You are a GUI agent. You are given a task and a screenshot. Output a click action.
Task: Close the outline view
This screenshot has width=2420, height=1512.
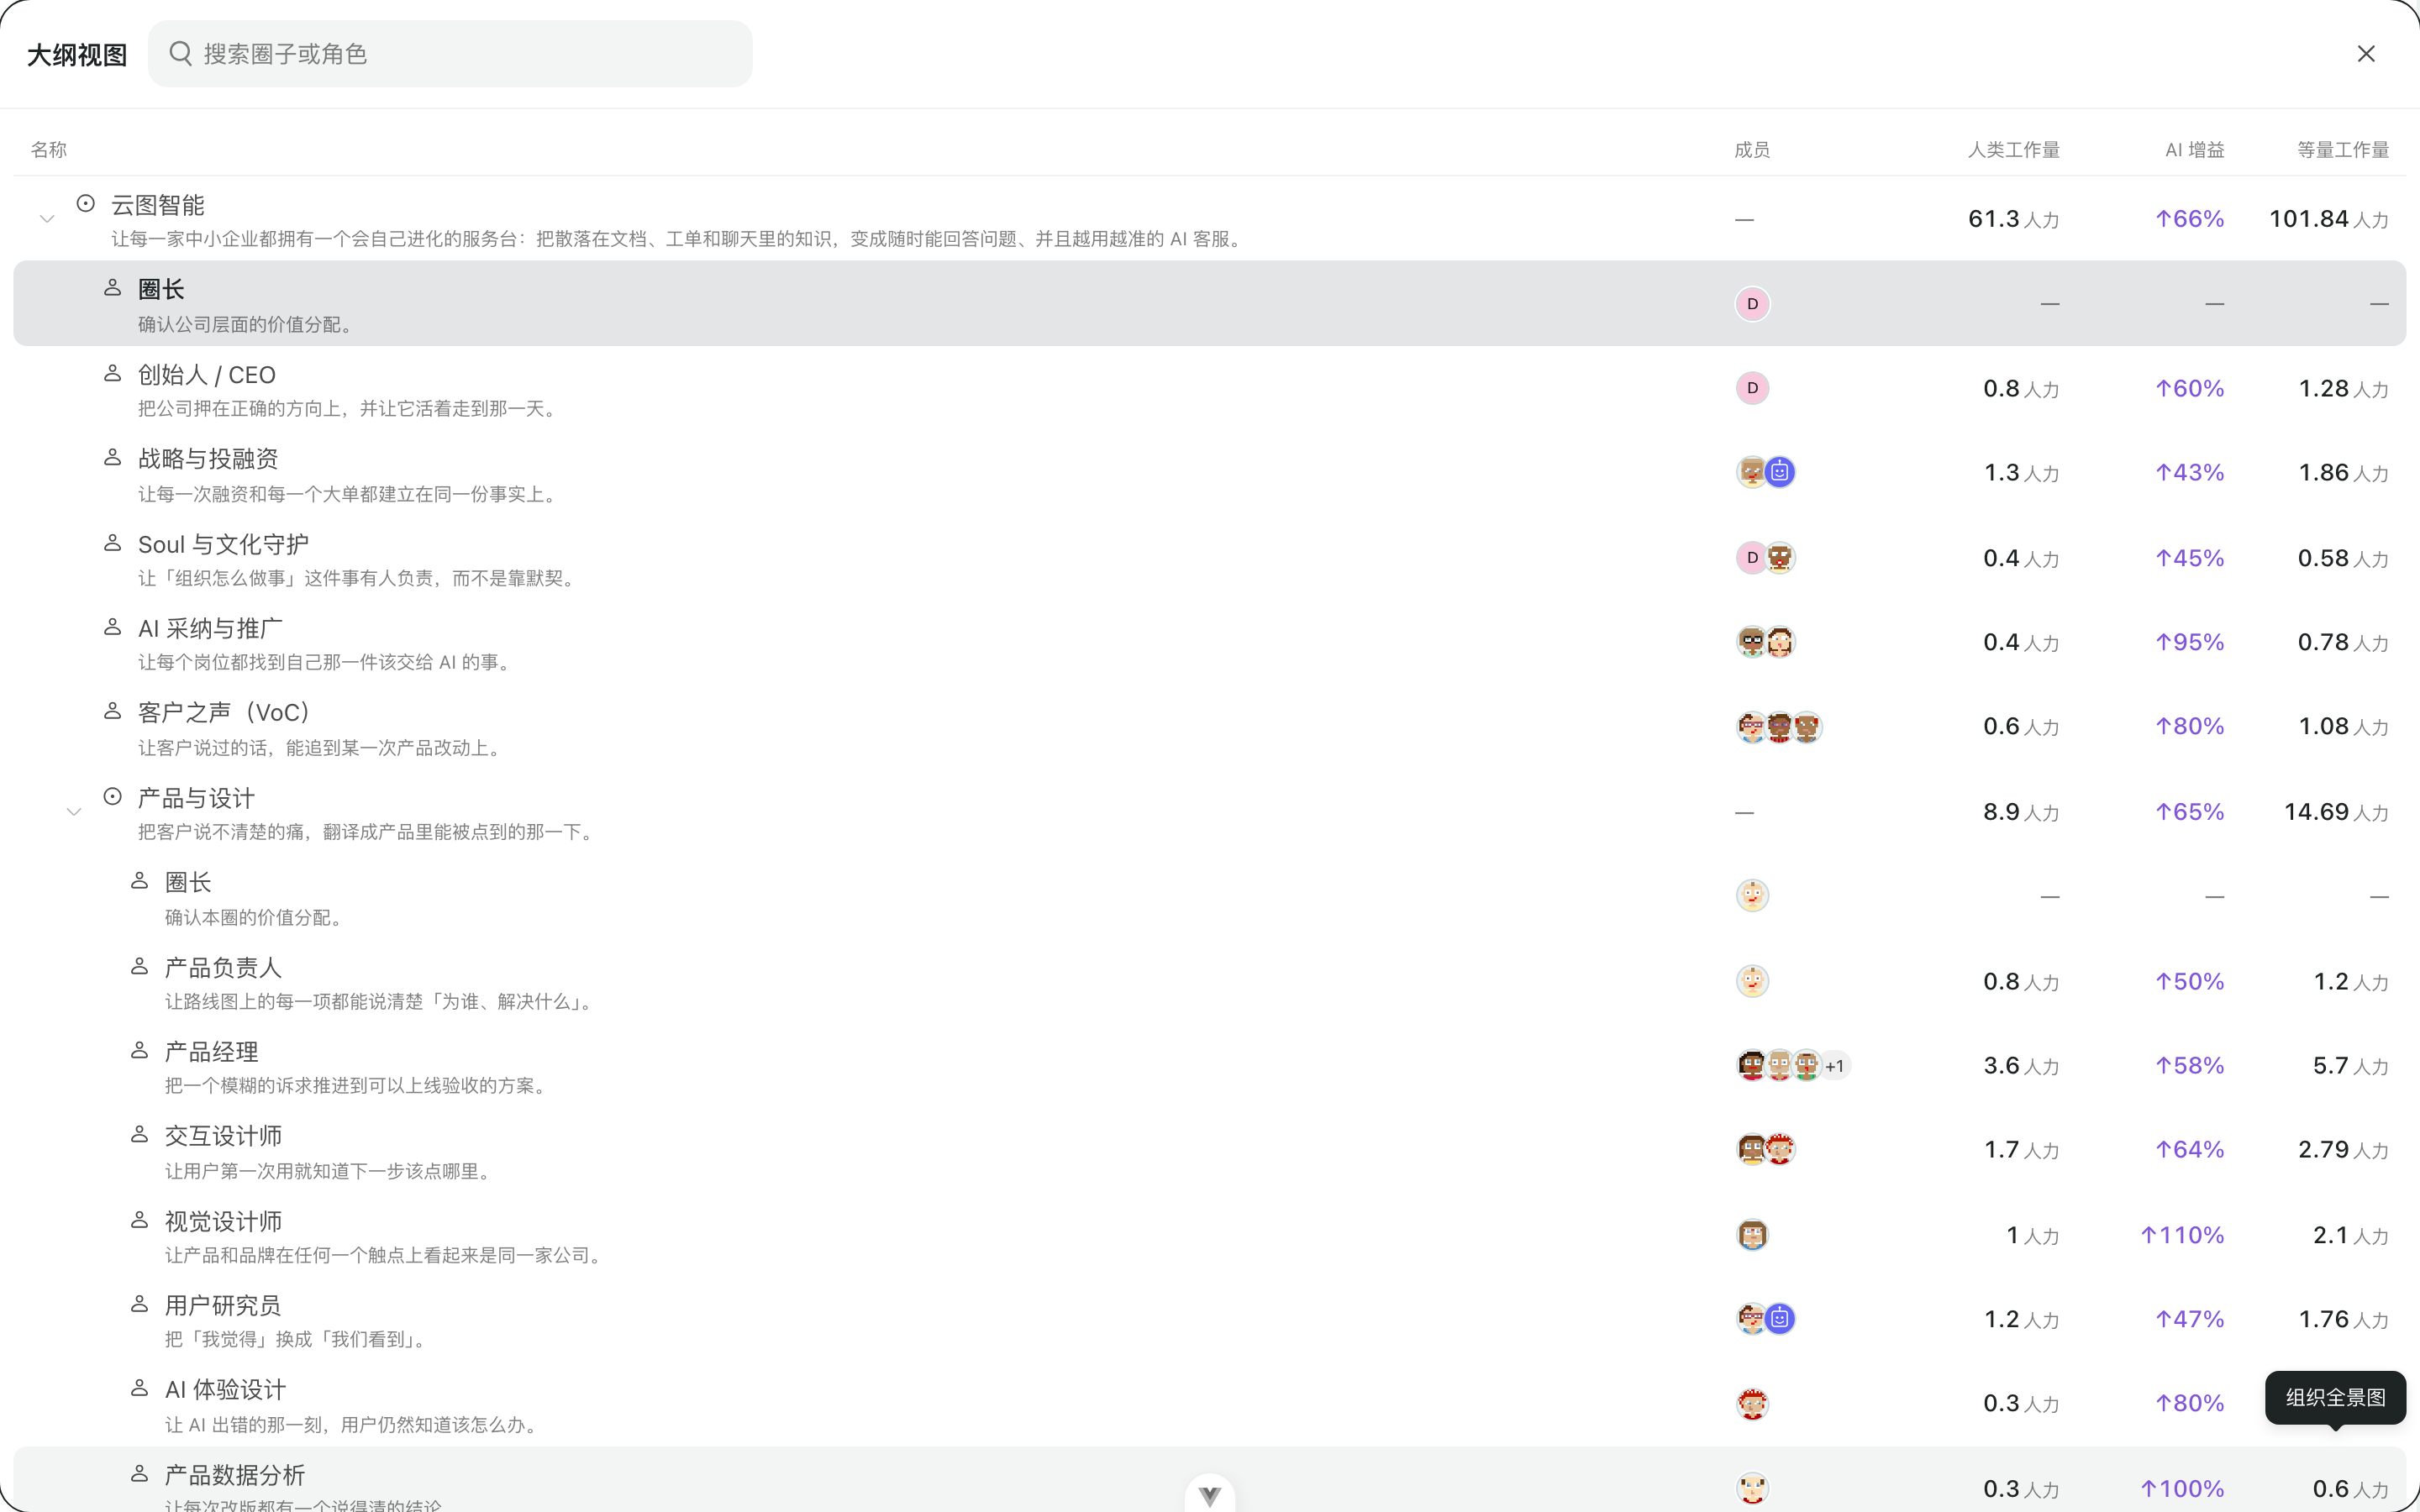2366,54
